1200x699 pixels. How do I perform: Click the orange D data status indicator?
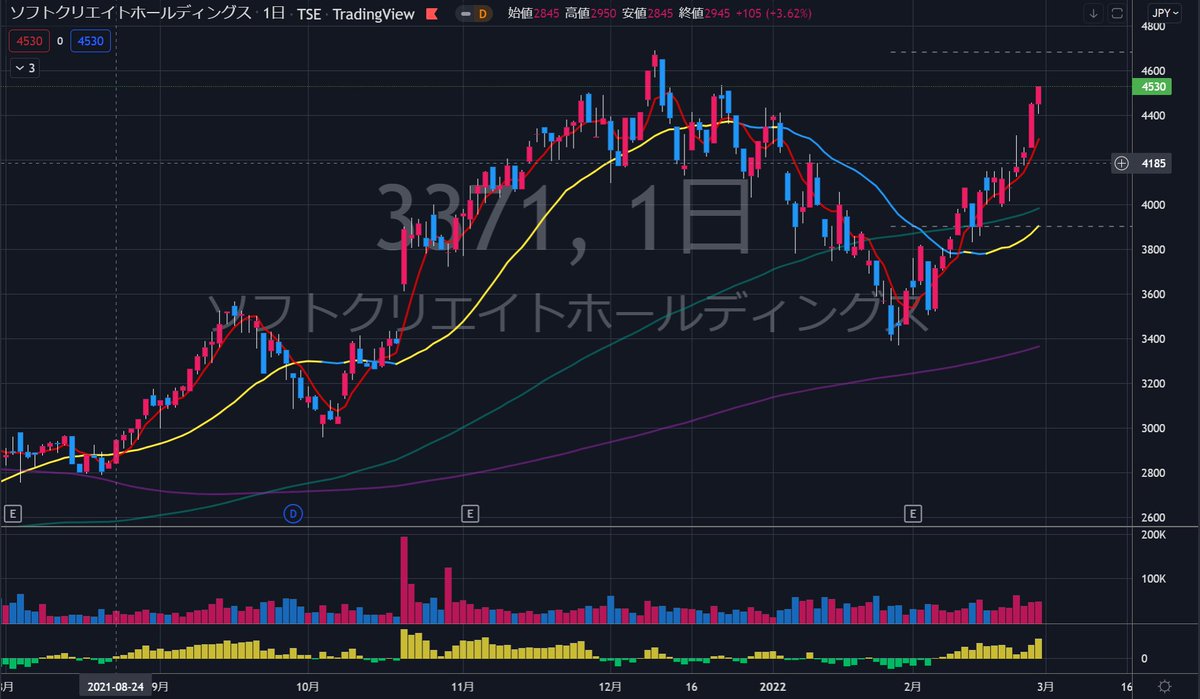pos(483,14)
